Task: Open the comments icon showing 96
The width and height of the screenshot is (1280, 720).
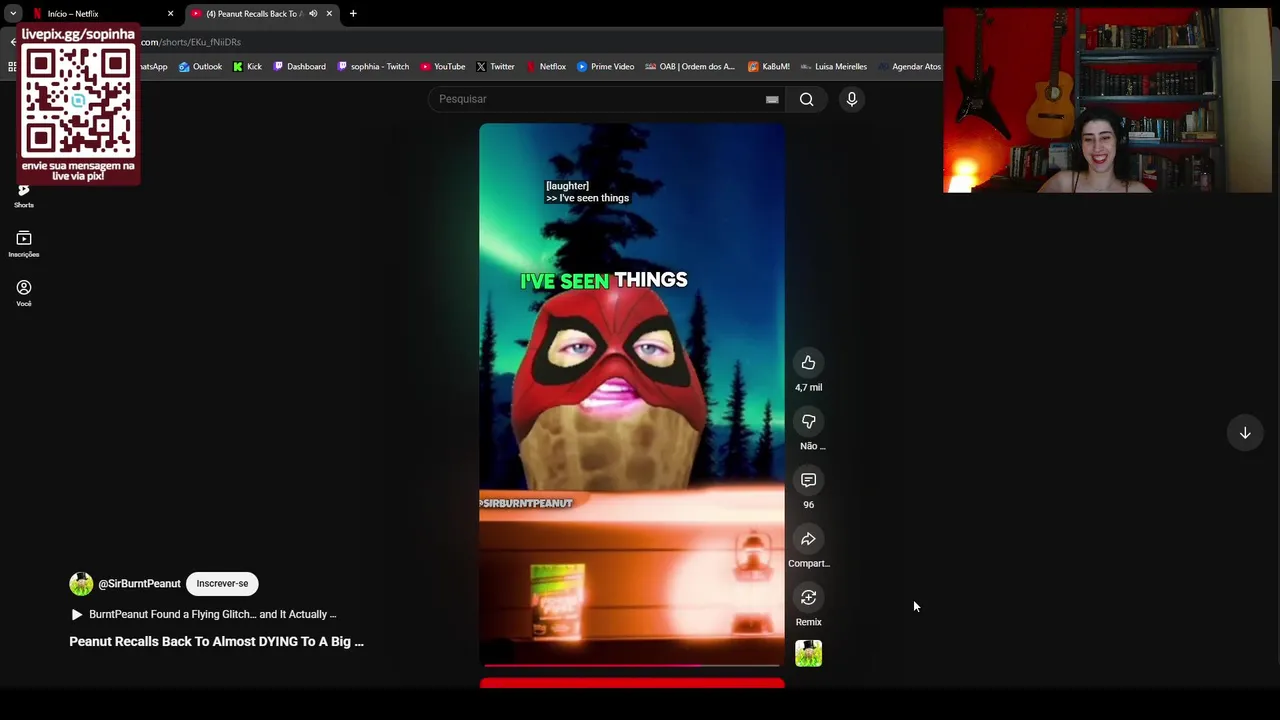Action: click(x=808, y=480)
